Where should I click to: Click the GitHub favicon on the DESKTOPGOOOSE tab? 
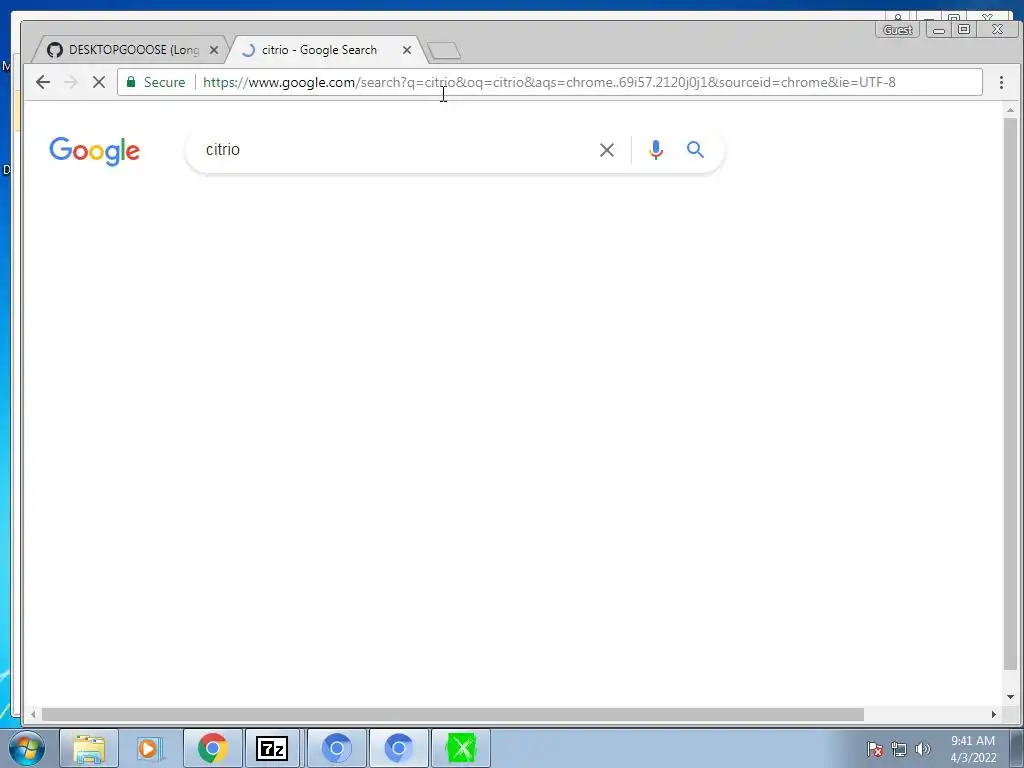pyautogui.click(x=55, y=50)
